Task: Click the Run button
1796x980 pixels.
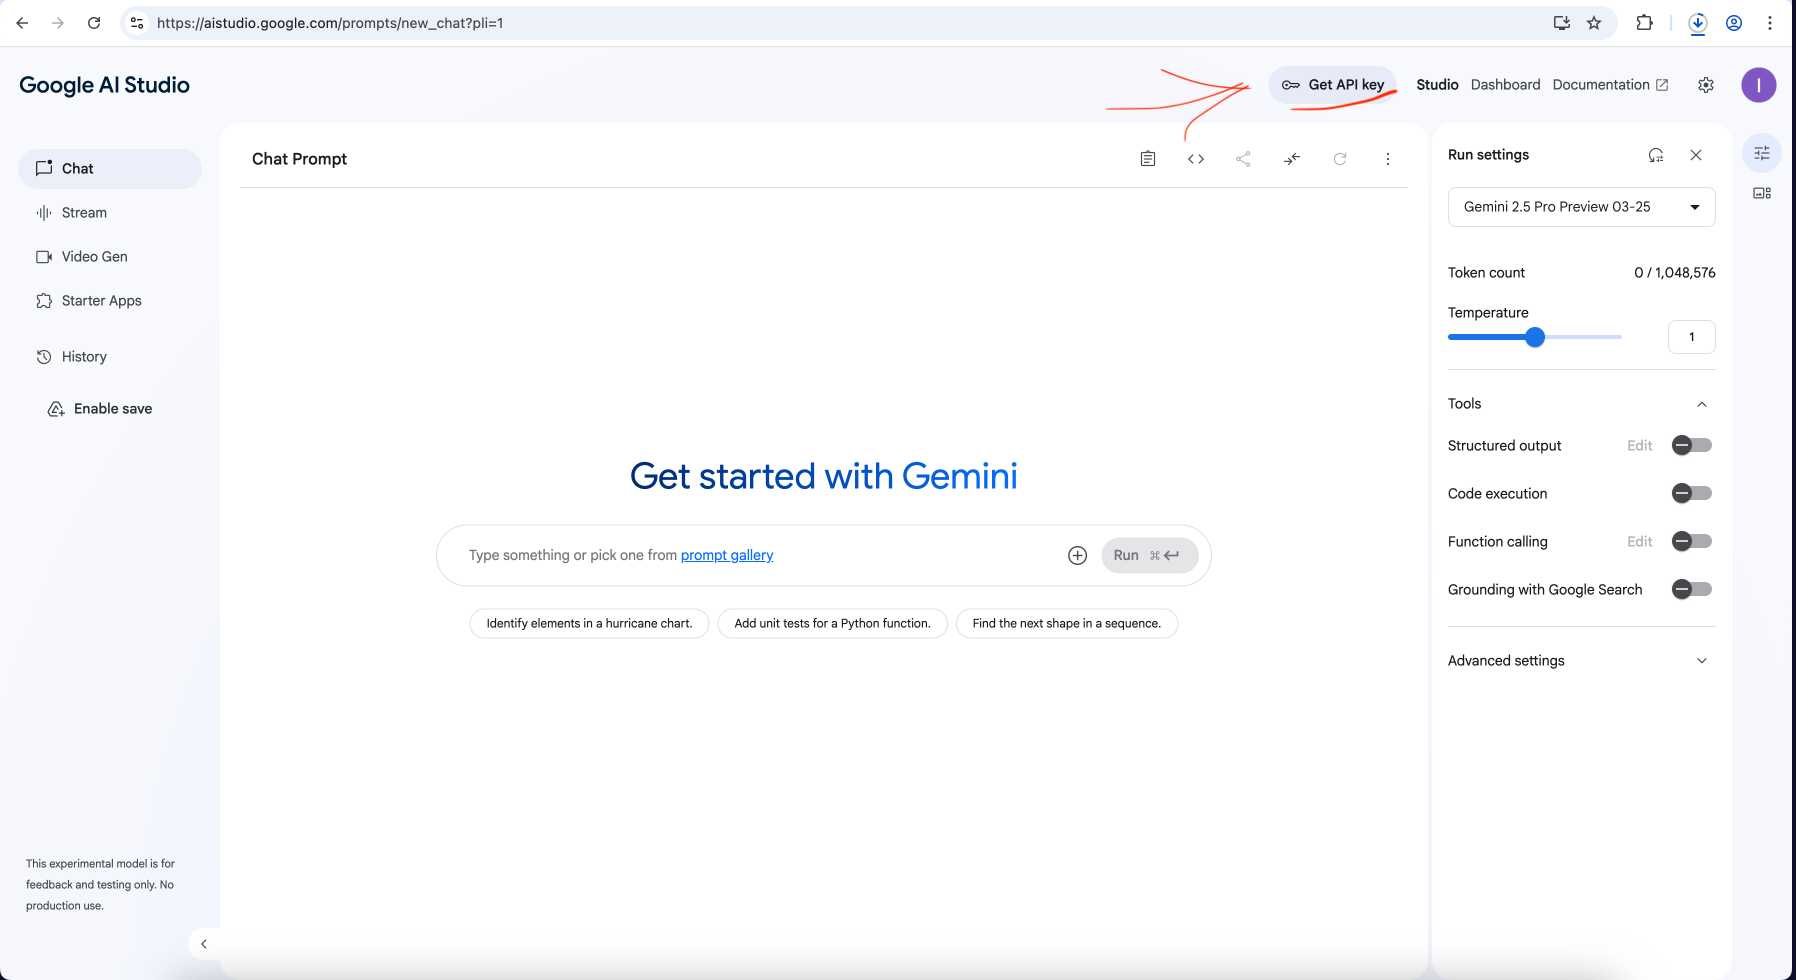Action: 1150,555
